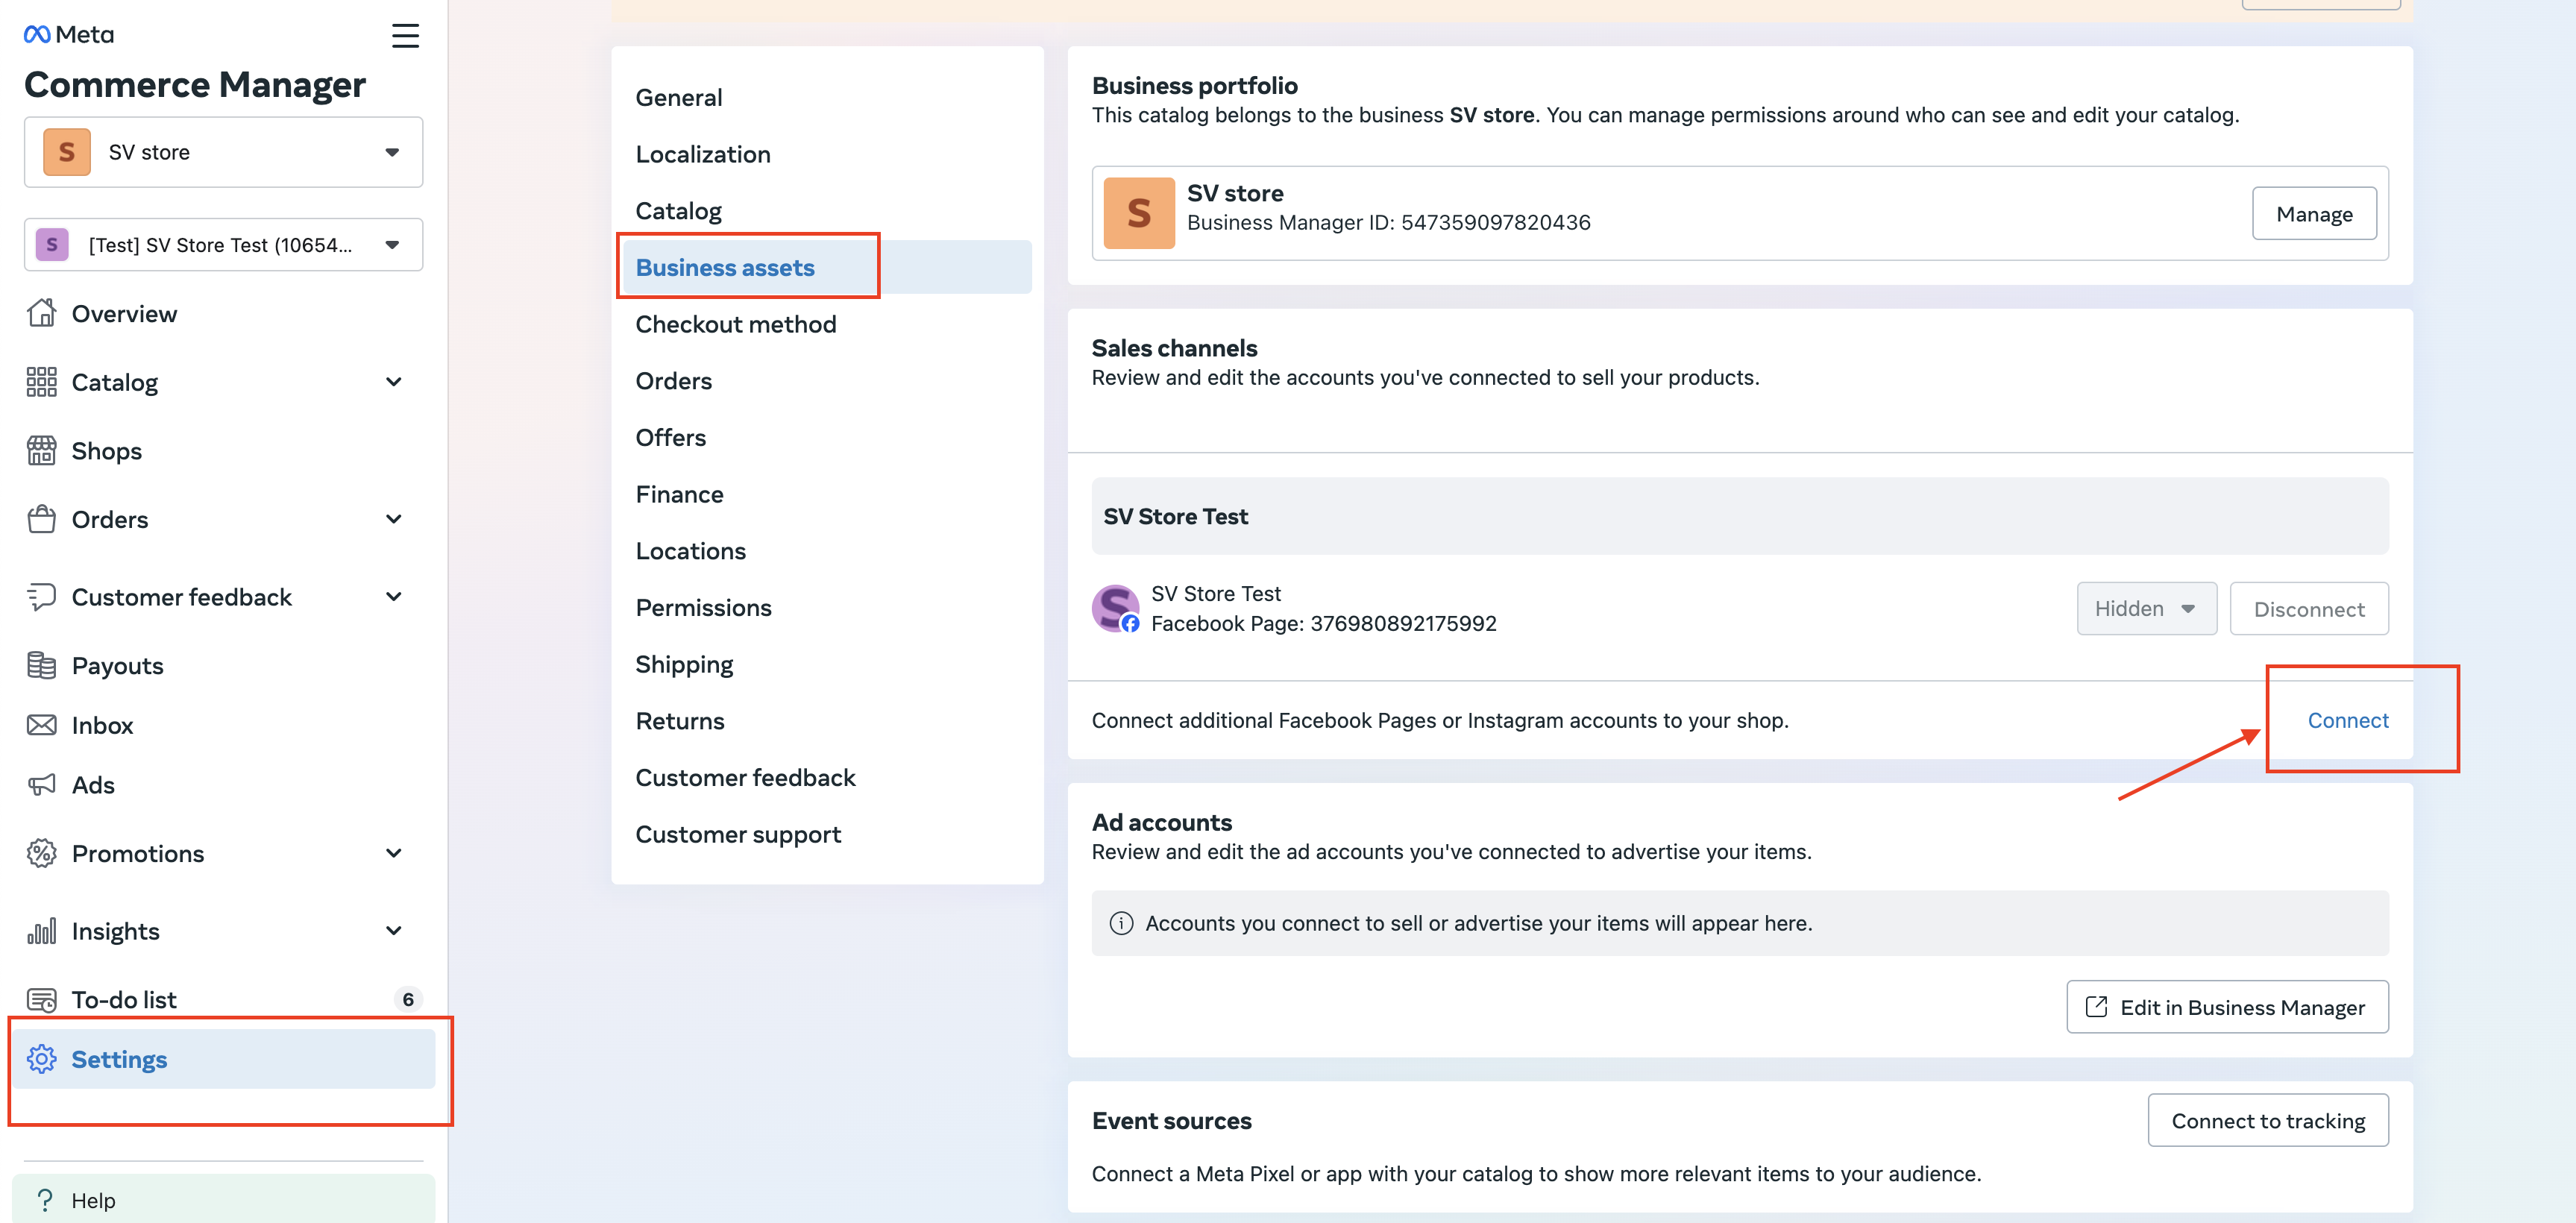Viewport: 2576px width, 1223px height.
Task: Click the hamburger menu icon beside Meta logo
Action: 405,36
